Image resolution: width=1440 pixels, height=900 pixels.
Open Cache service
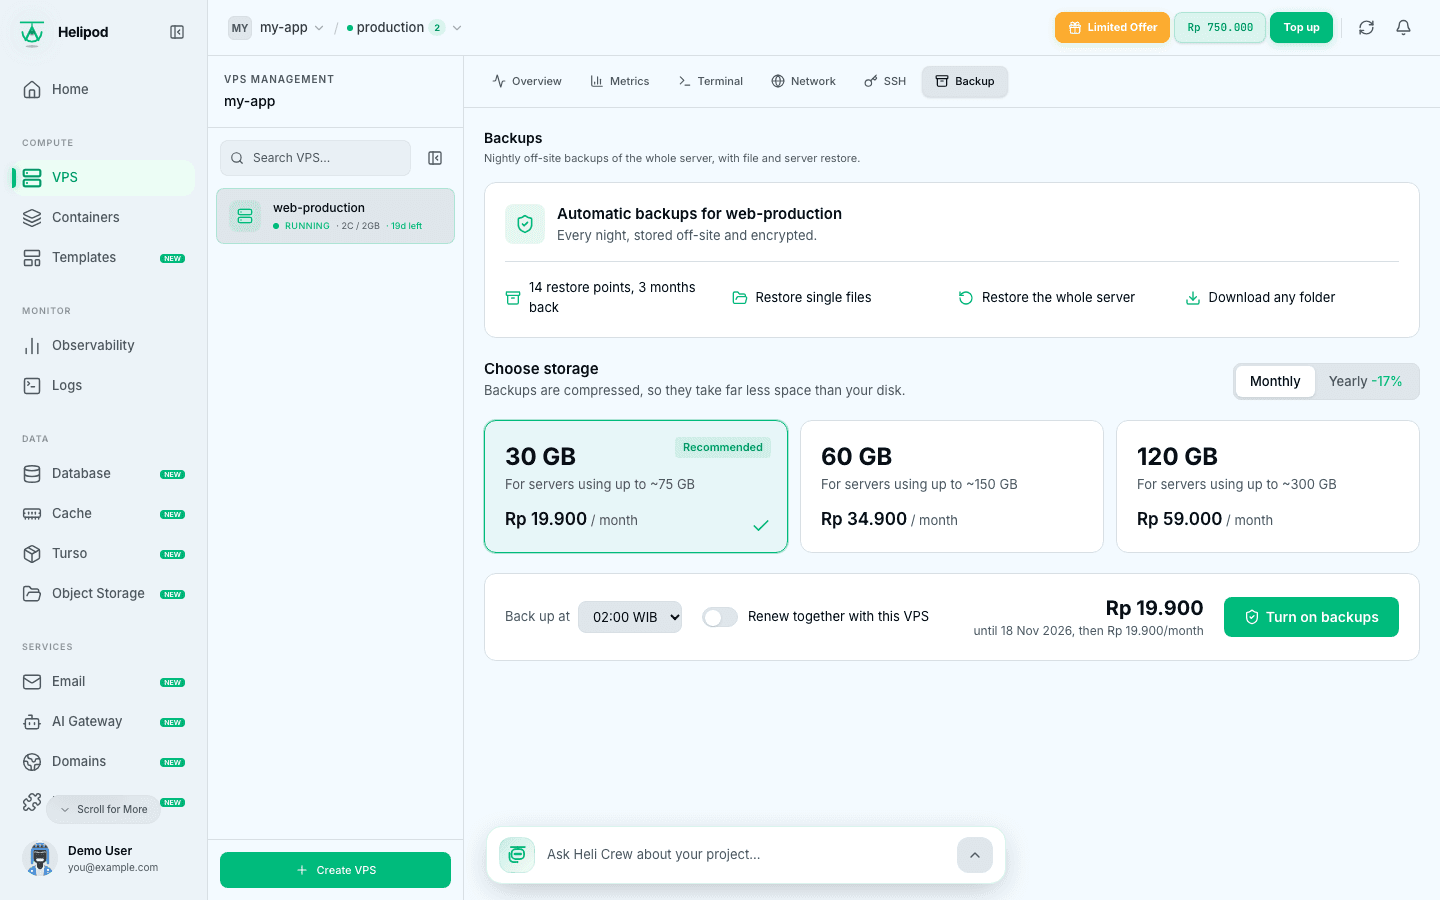pos(104,513)
